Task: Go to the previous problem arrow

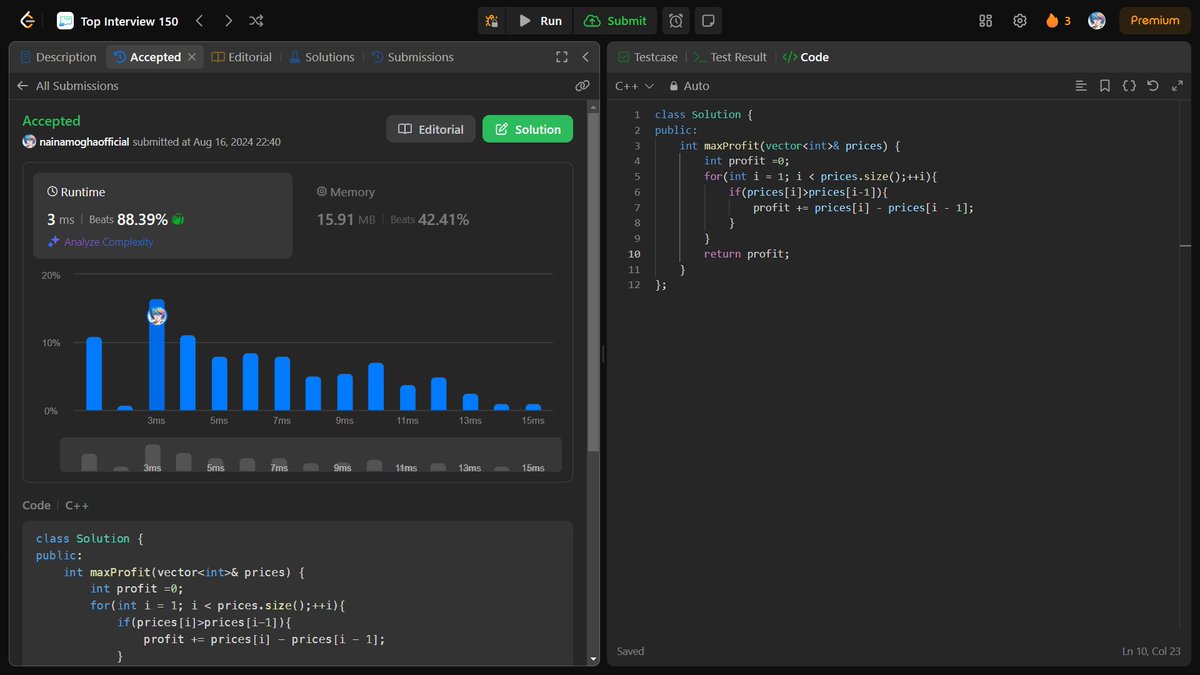Action: point(199,20)
